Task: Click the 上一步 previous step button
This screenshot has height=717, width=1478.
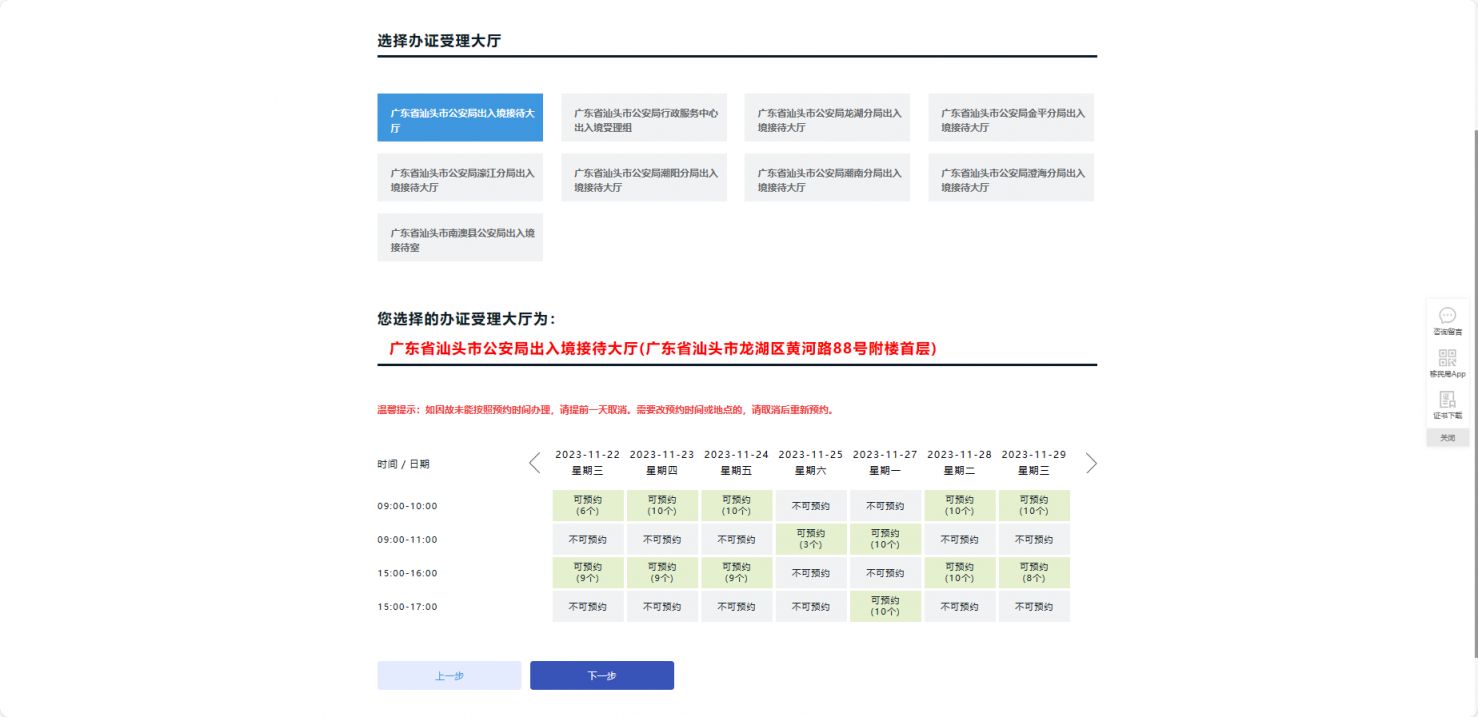Action: tap(448, 675)
